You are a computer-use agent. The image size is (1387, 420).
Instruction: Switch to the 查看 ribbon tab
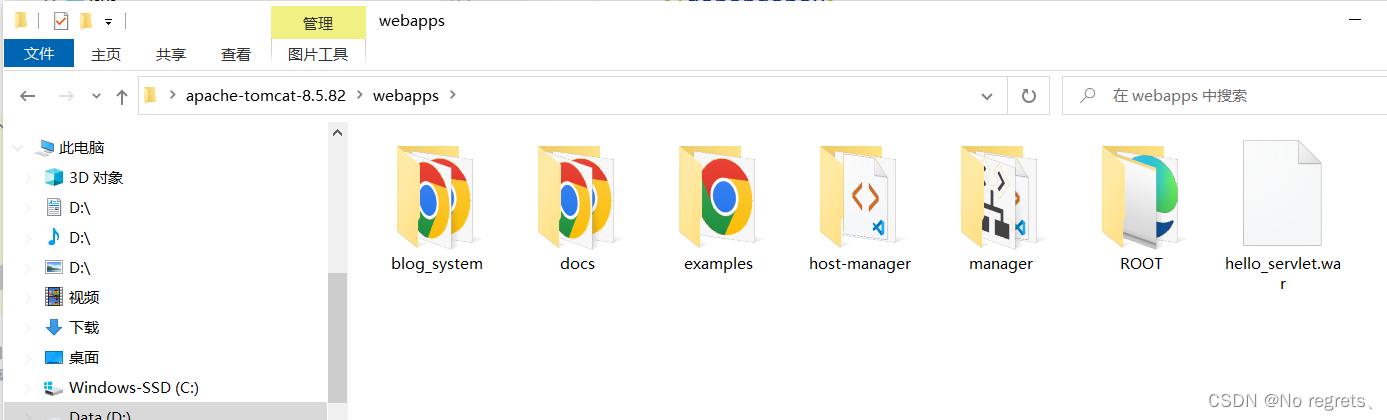click(x=236, y=55)
